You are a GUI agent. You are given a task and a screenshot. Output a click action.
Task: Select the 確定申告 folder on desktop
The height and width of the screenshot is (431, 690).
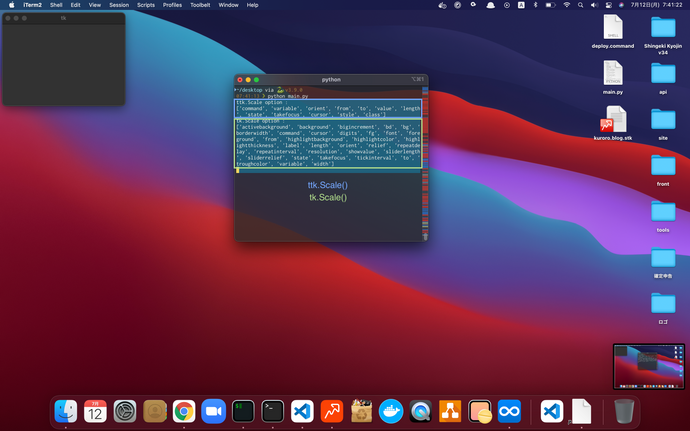tap(663, 262)
